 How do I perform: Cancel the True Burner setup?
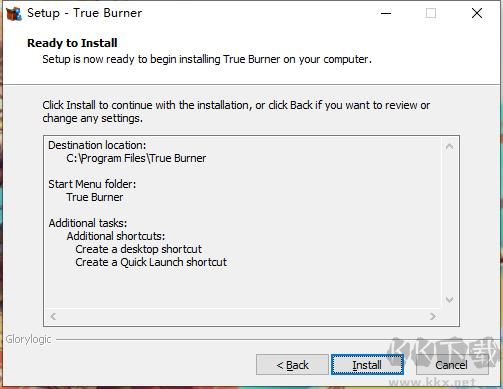pos(452,365)
